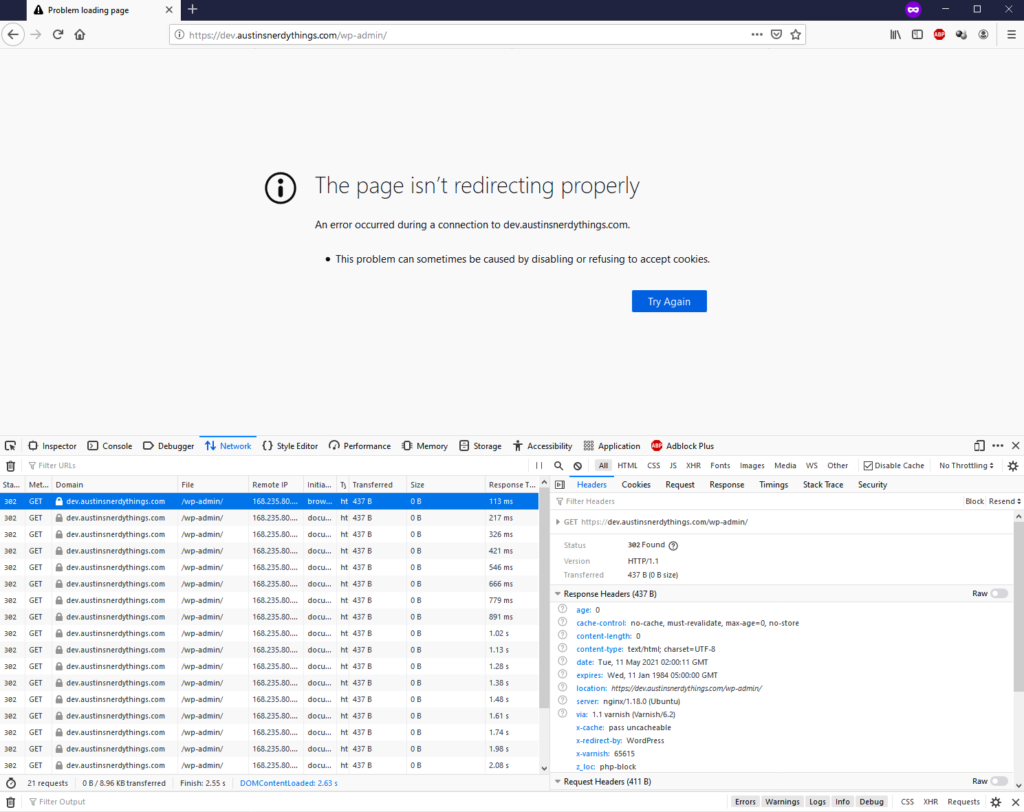This screenshot has width=1024, height=812.
Task: Open the network request search magnifier
Action: coord(559,466)
